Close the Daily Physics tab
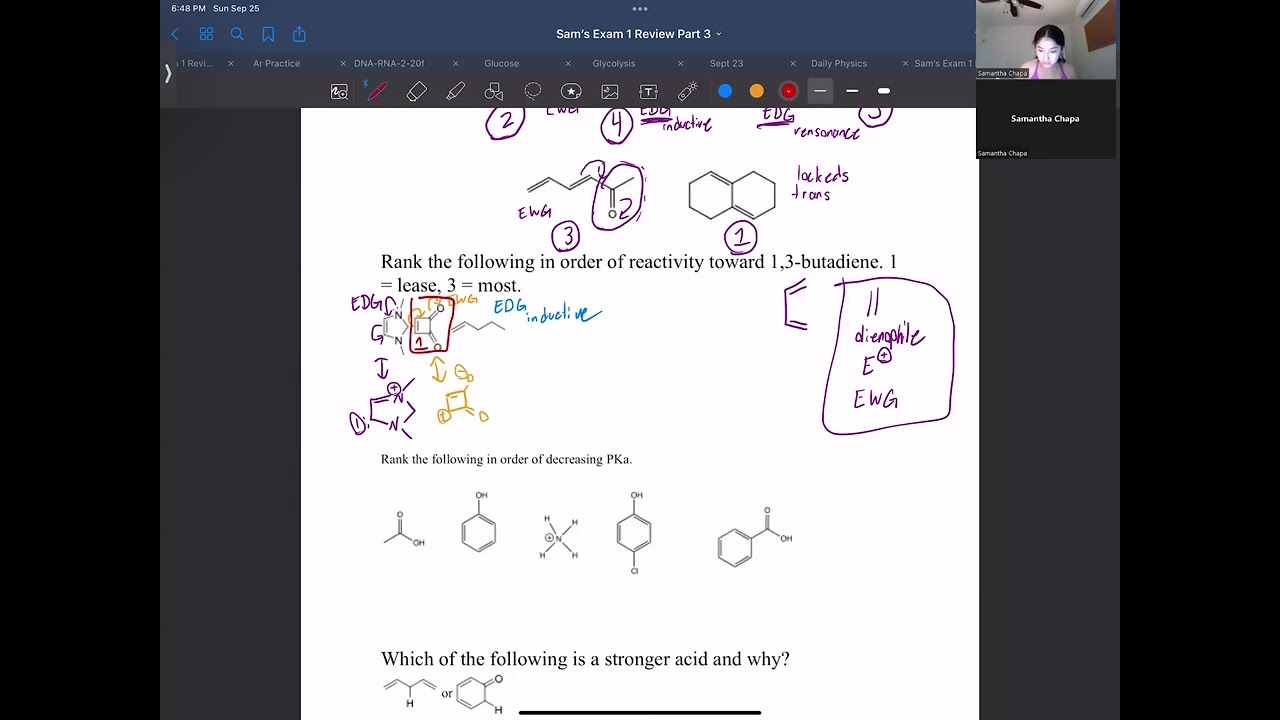Image resolution: width=1280 pixels, height=720 pixels. pos(793,63)
